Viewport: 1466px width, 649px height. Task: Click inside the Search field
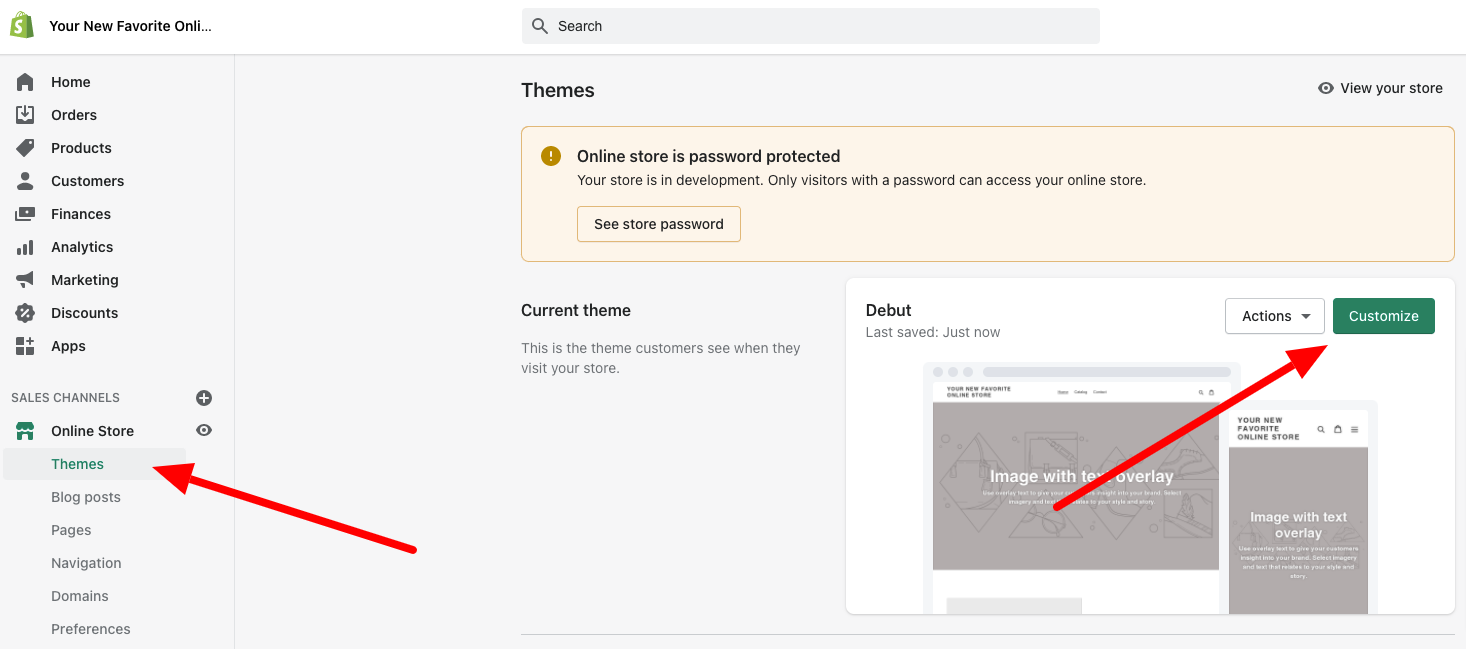810,26
